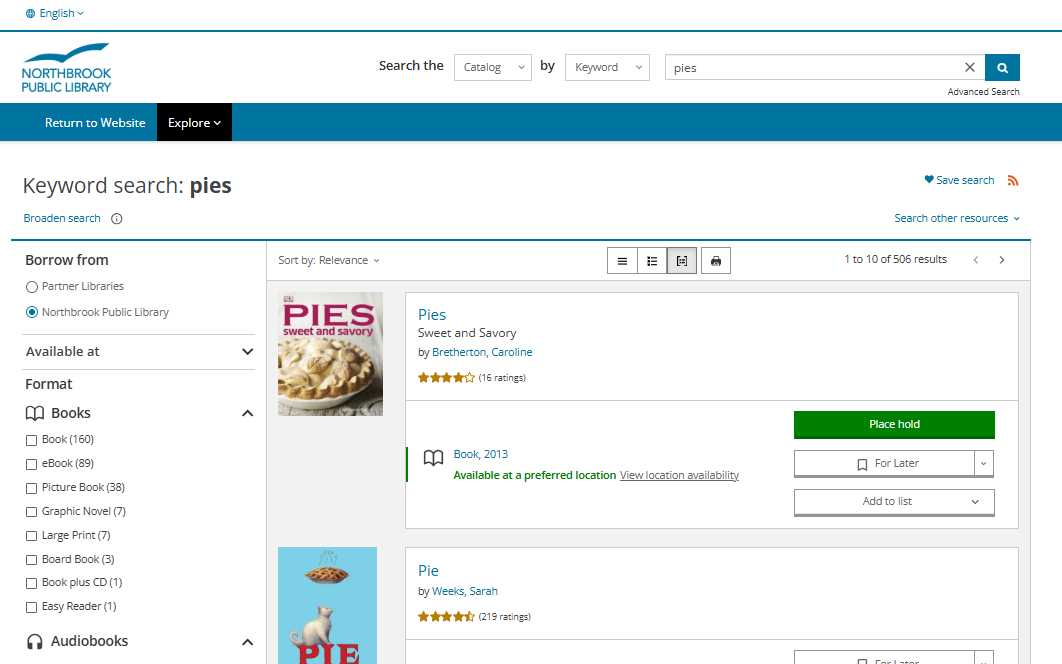Click the star rating for Pie by Weeks
This screenshot has height=664, width=1062.
(x=446, y=617)
